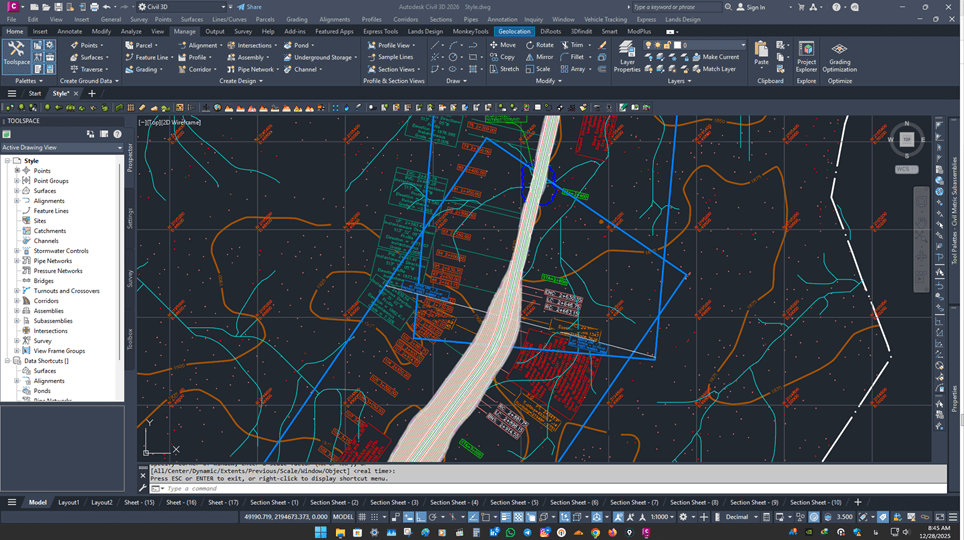The image size is (964, 540).
Task: Click the Toolspace palette button
Action: tap(17, 56)
